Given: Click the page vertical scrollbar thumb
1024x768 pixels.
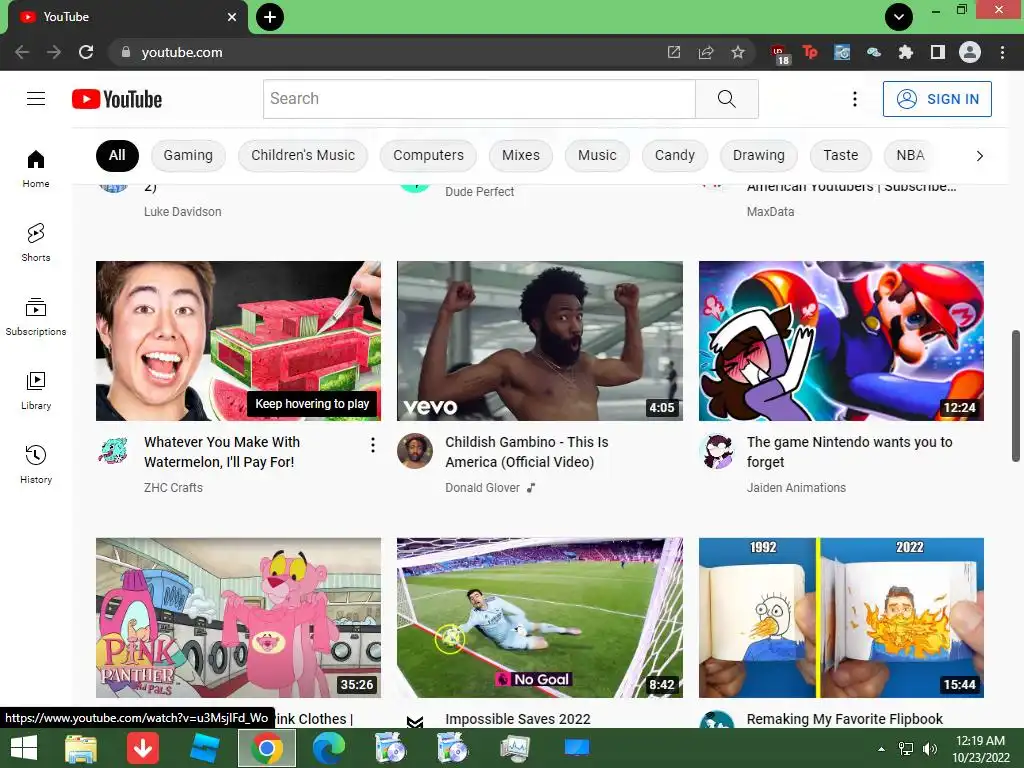Looking at the screenshot, I should (1016, 396).
